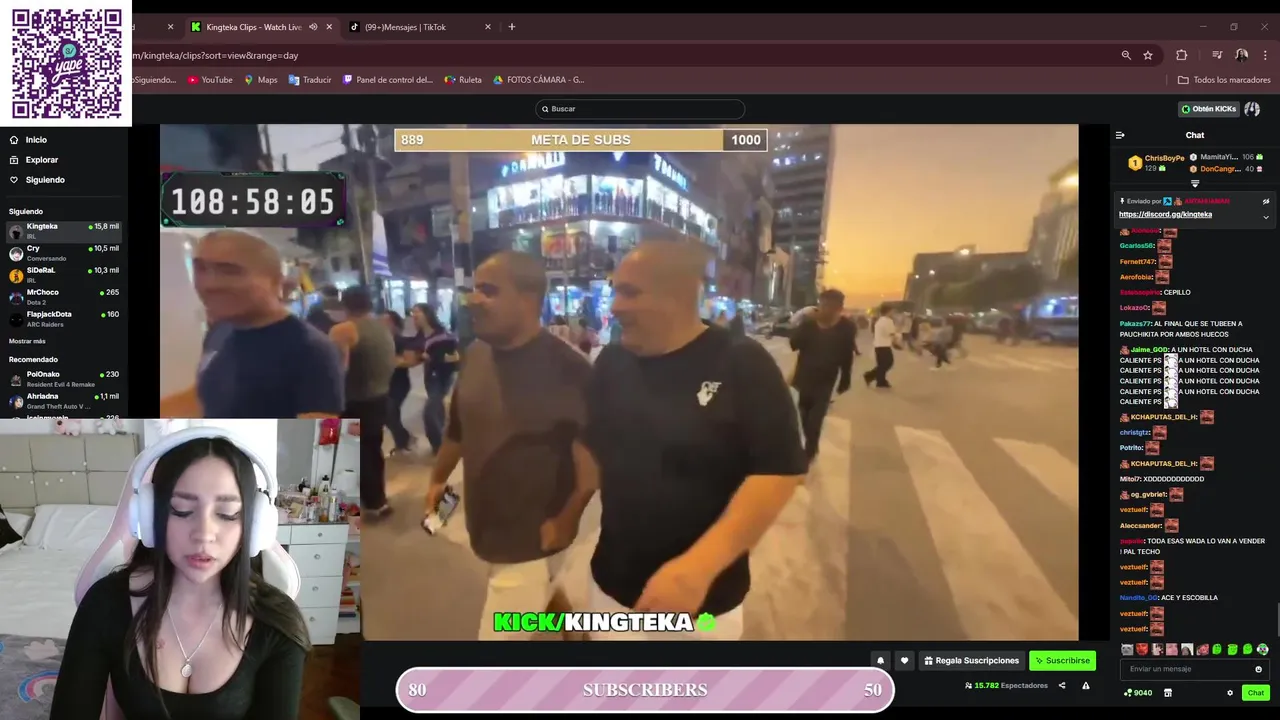Mute the Kingteka Clips tab audio icon
The width and height of the screenshot is (1280, 720).
tap(313, 27)
